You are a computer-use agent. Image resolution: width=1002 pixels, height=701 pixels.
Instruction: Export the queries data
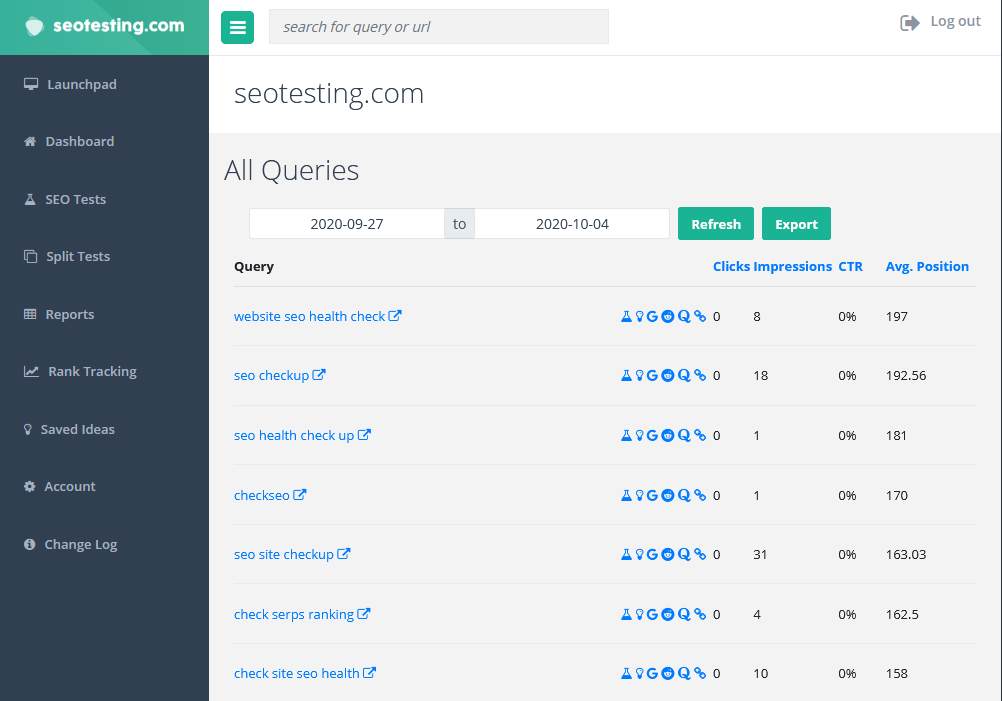point(796,223)
